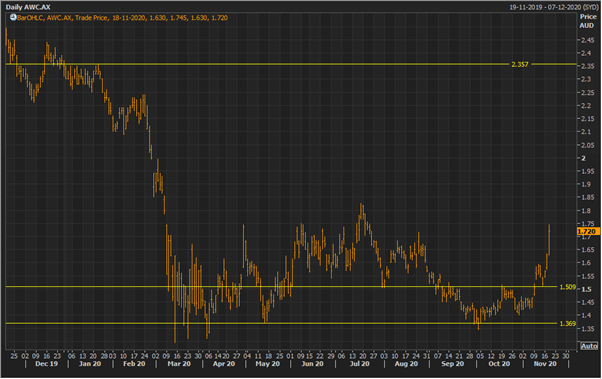
Task: Click the 1.95 price axis value
Action: click(x=588, y=171)
